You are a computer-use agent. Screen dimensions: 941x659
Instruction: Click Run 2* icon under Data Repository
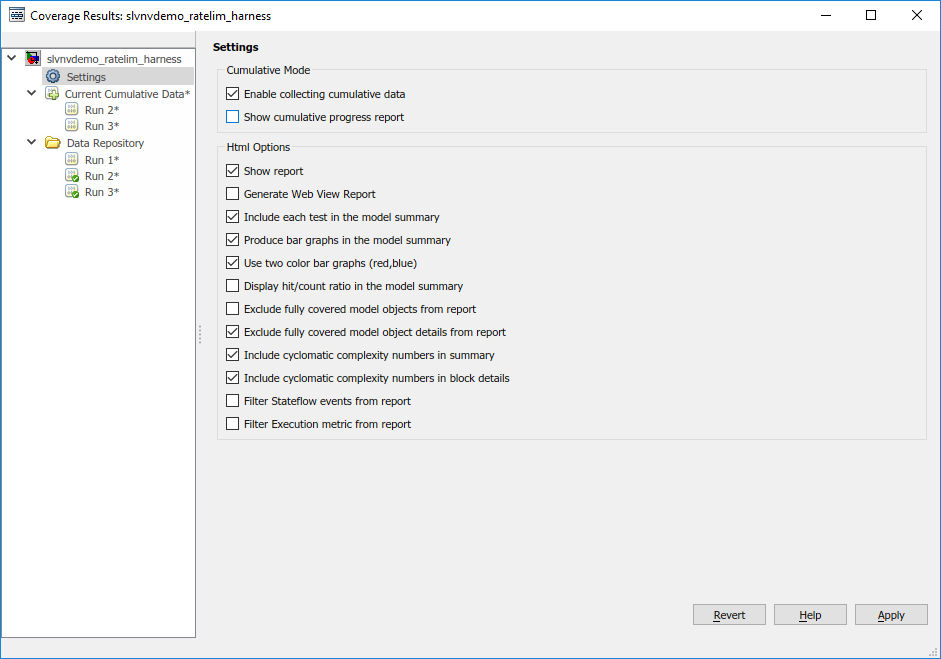pyautogui.click(x=72, y=176)
